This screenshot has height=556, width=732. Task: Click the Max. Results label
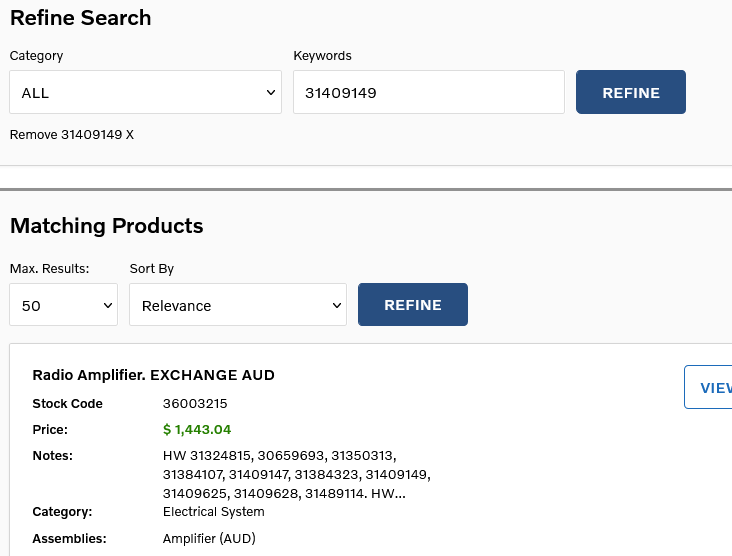[49, 269]
